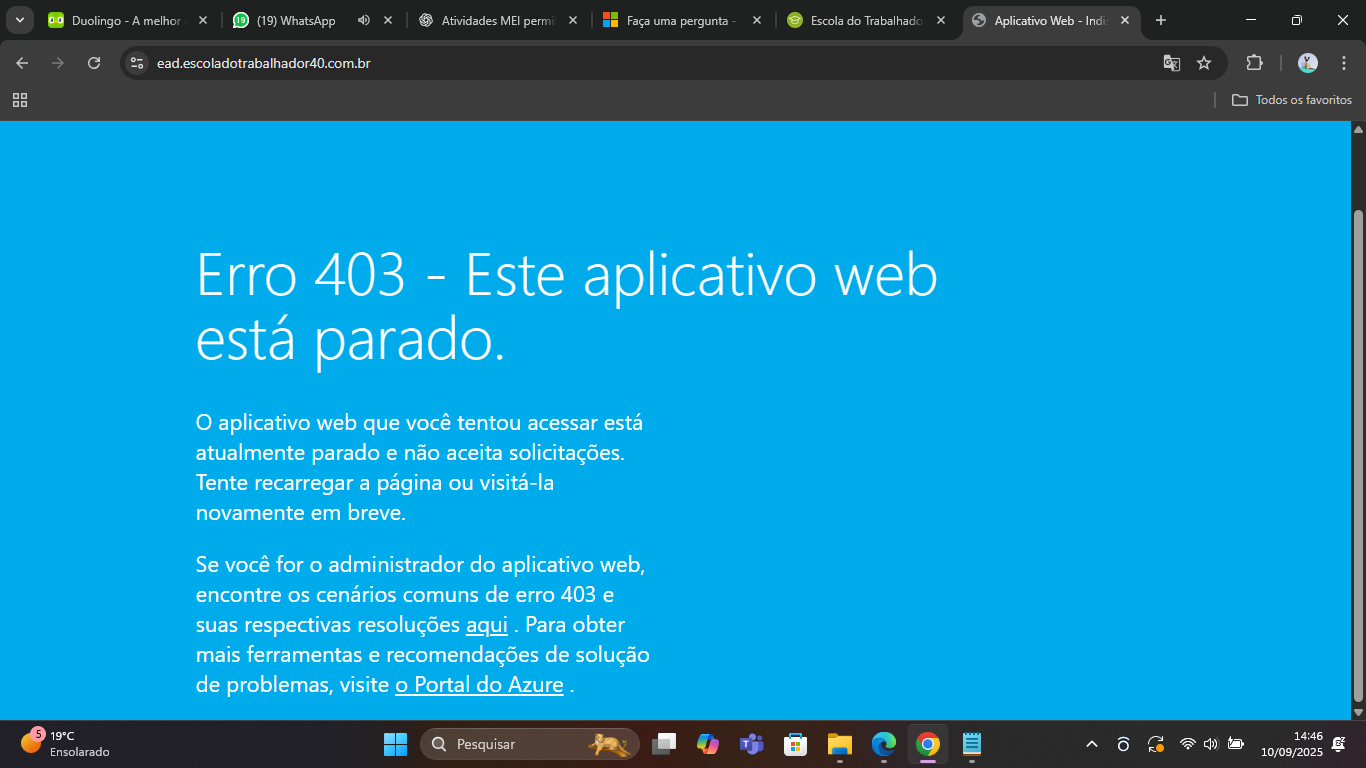The width and height of the screenshot is (1366, 768).
Task: Switch to the Faça uma pergunta tab
Action: tap(682, 20)
